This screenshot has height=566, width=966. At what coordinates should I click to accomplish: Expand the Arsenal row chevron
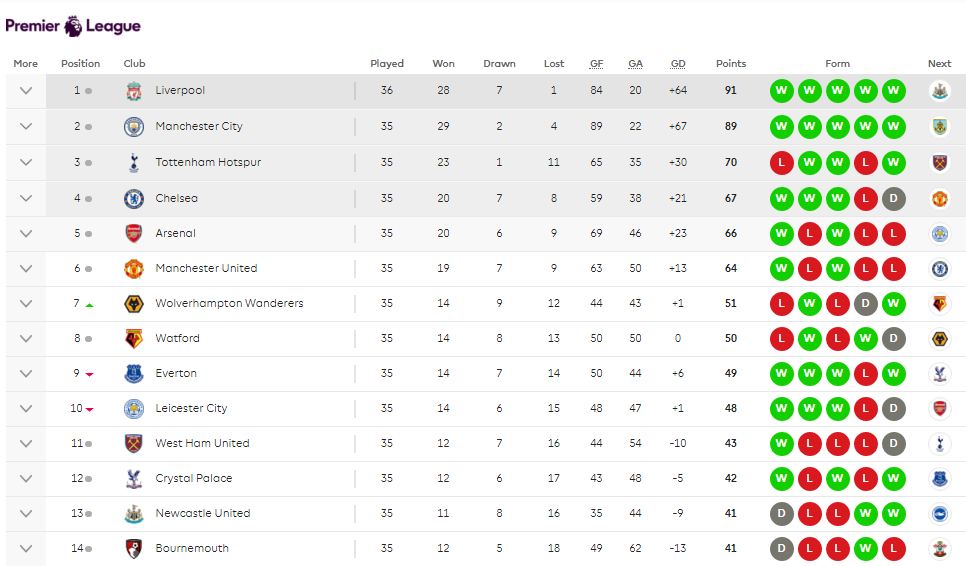coord(26,233)
